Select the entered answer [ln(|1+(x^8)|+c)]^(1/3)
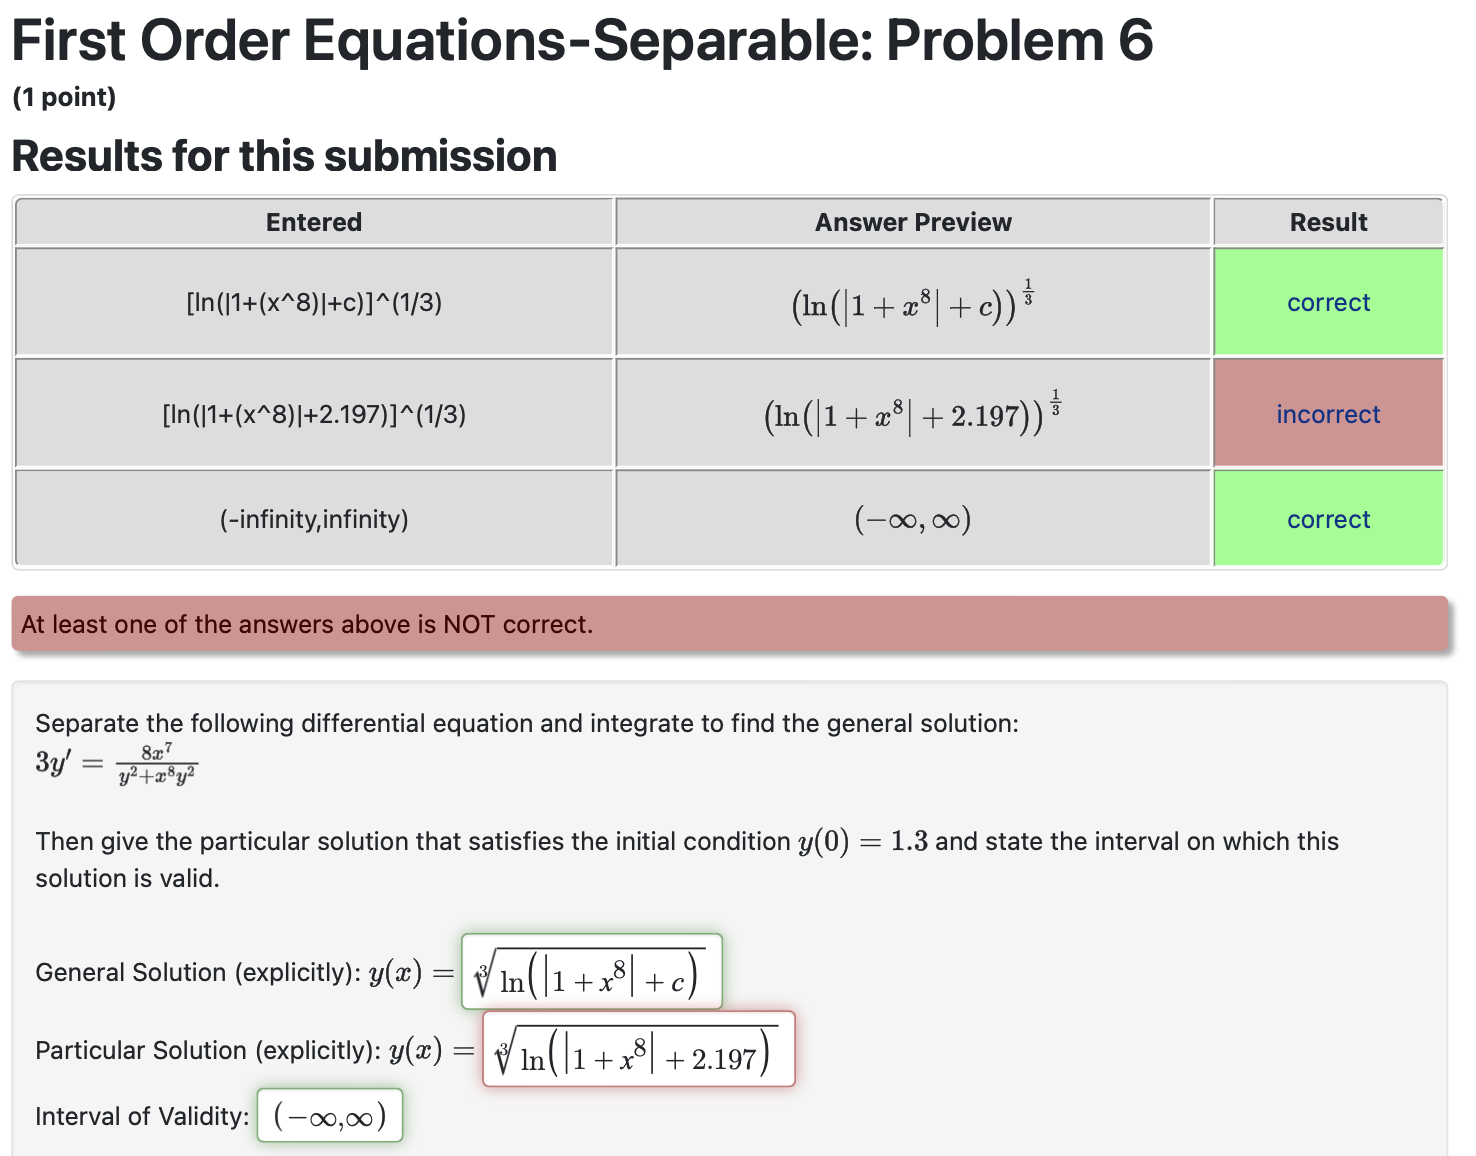The height and width of the screenshot is (1156, 1476). click(x=313, y=302)
